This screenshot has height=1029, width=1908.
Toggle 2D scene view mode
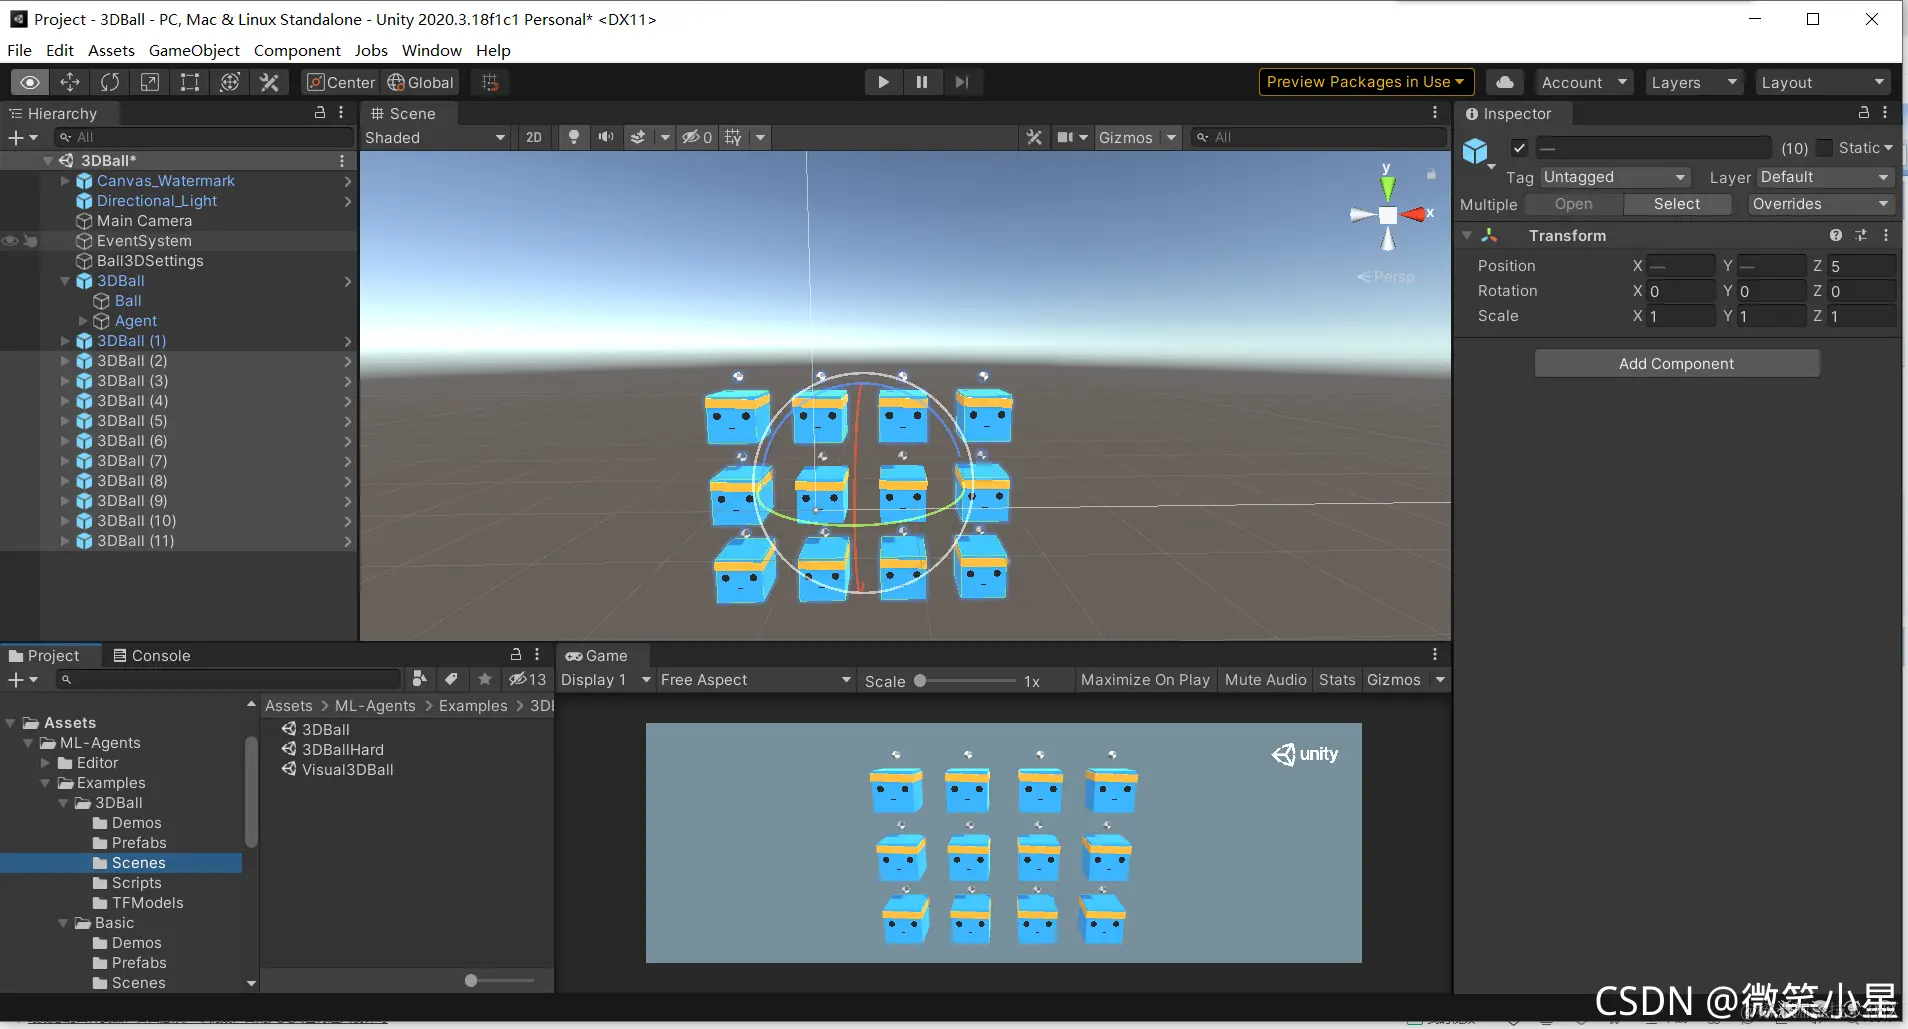(534, 137)
